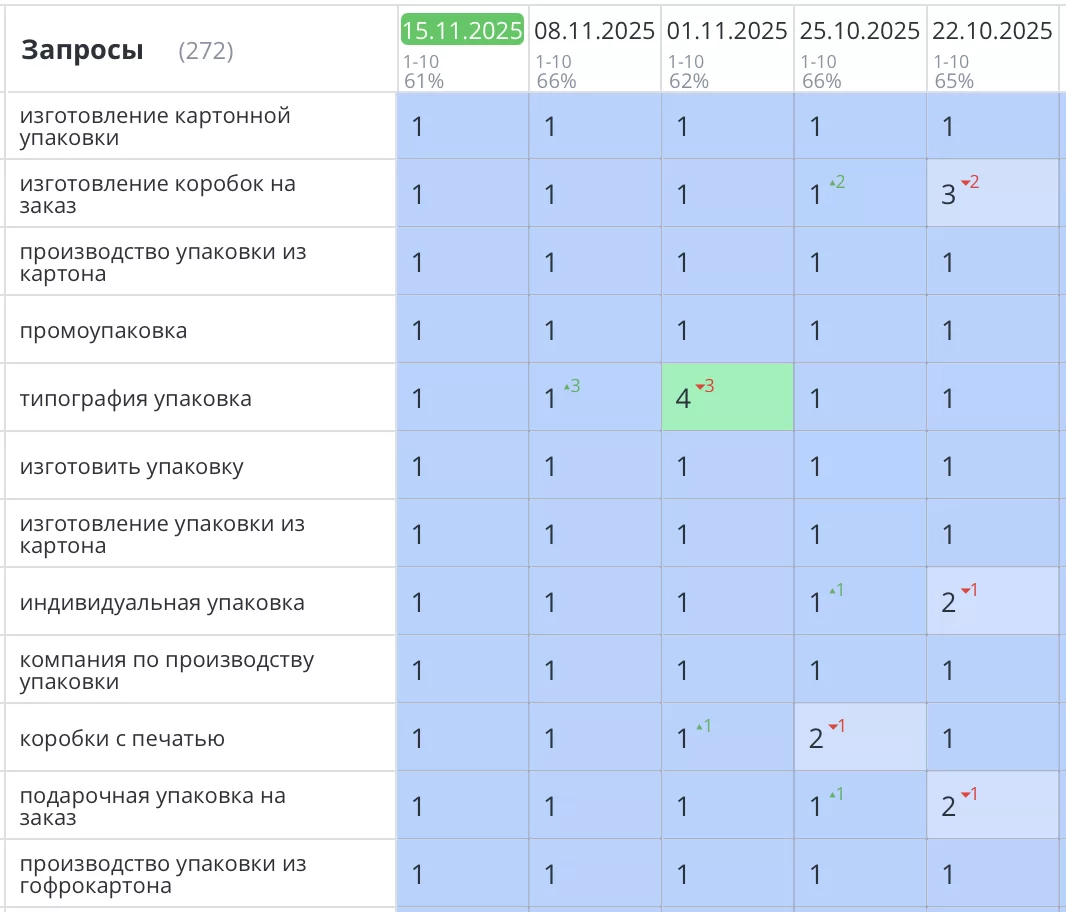This screenshot has width=1066, height=912.
Task: Click the (272) queries count
Action: [x=205, y=51]
